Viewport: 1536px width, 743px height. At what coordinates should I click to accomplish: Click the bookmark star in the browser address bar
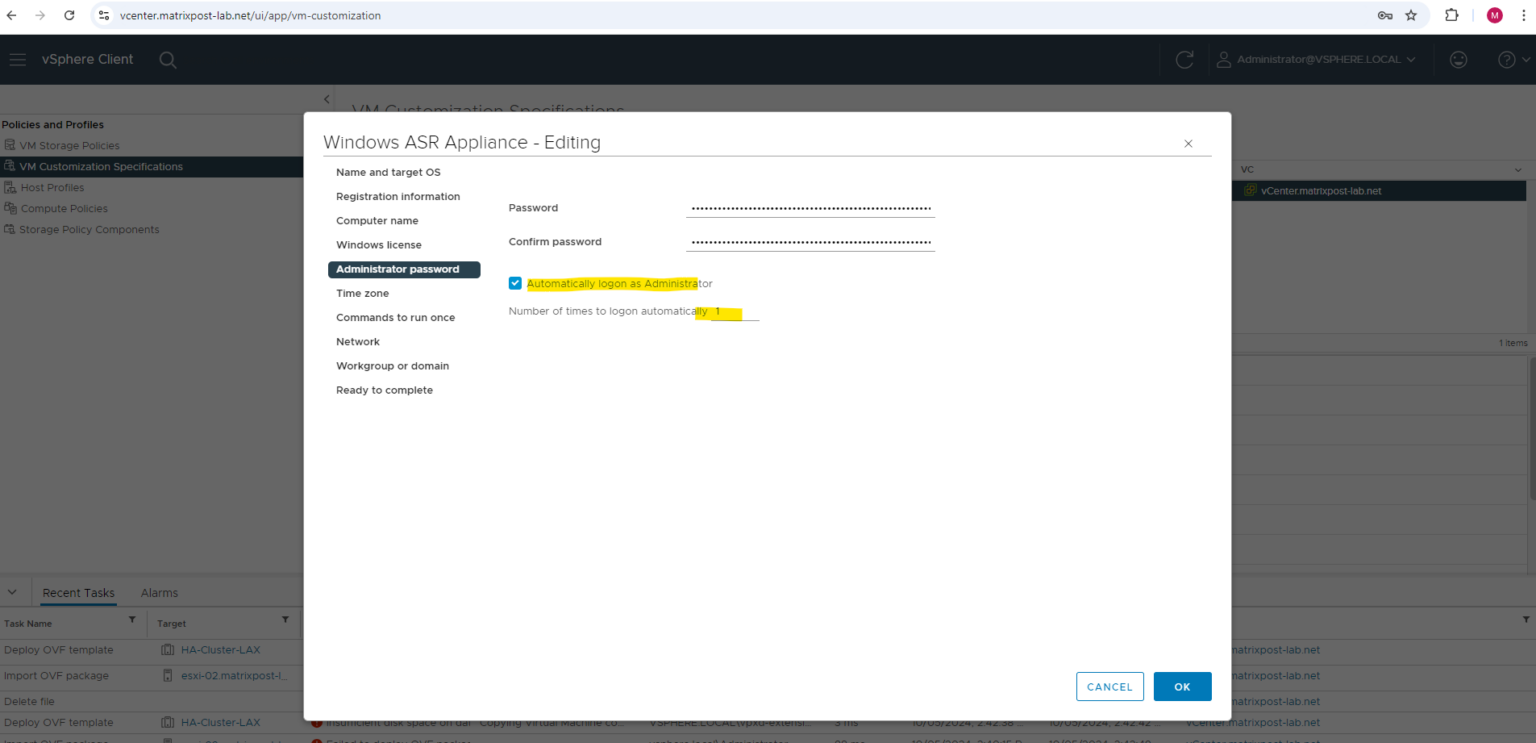[1411, 15]
